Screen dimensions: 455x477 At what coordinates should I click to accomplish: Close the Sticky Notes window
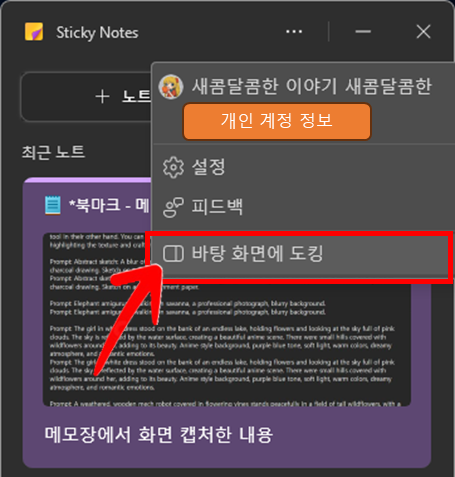click(x=423, y=32)
